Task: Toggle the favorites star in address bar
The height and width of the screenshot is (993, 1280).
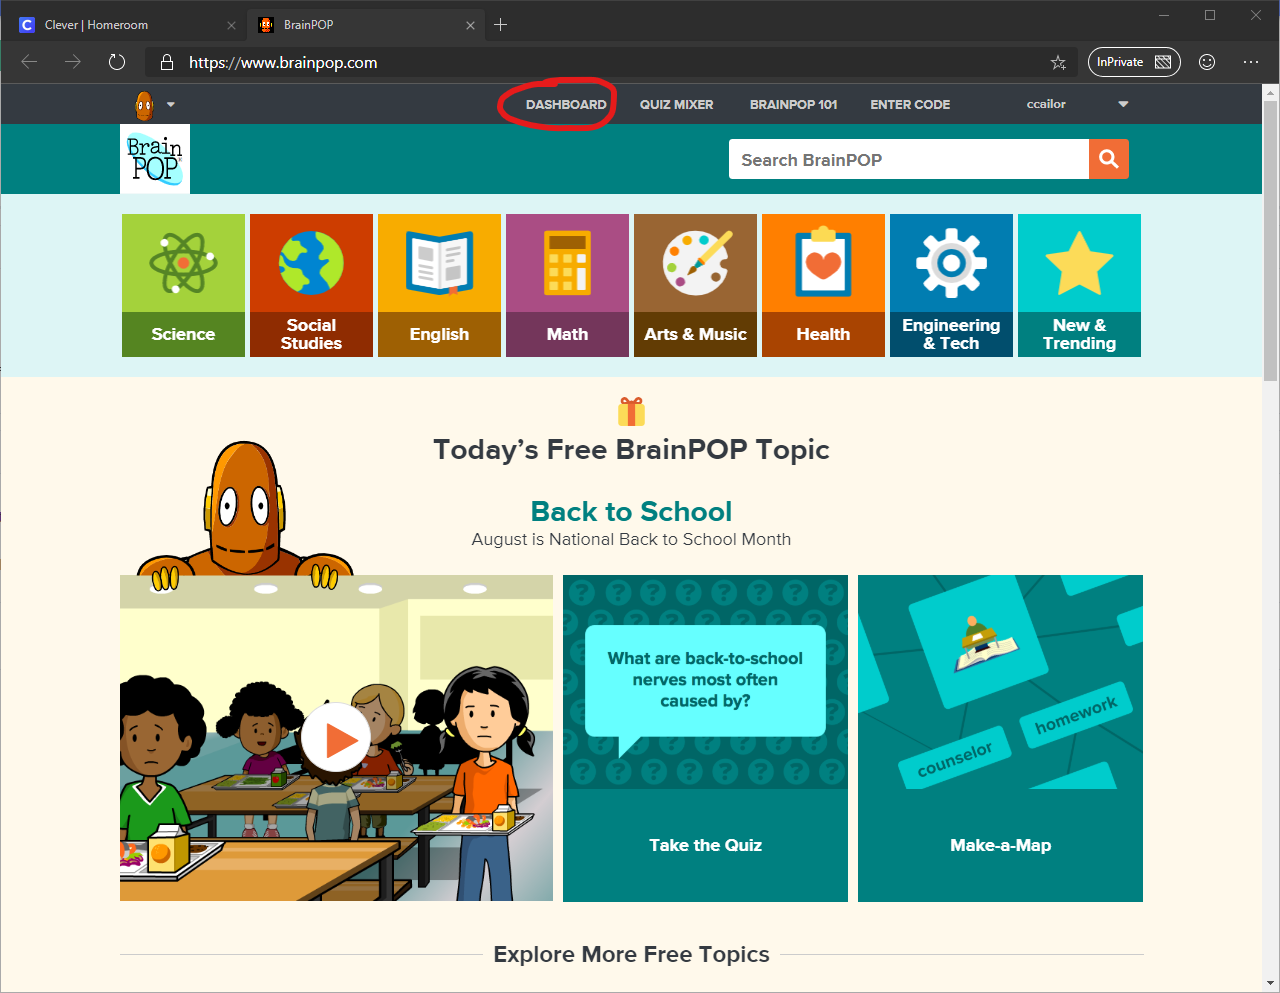Action: click(1058, 62)
